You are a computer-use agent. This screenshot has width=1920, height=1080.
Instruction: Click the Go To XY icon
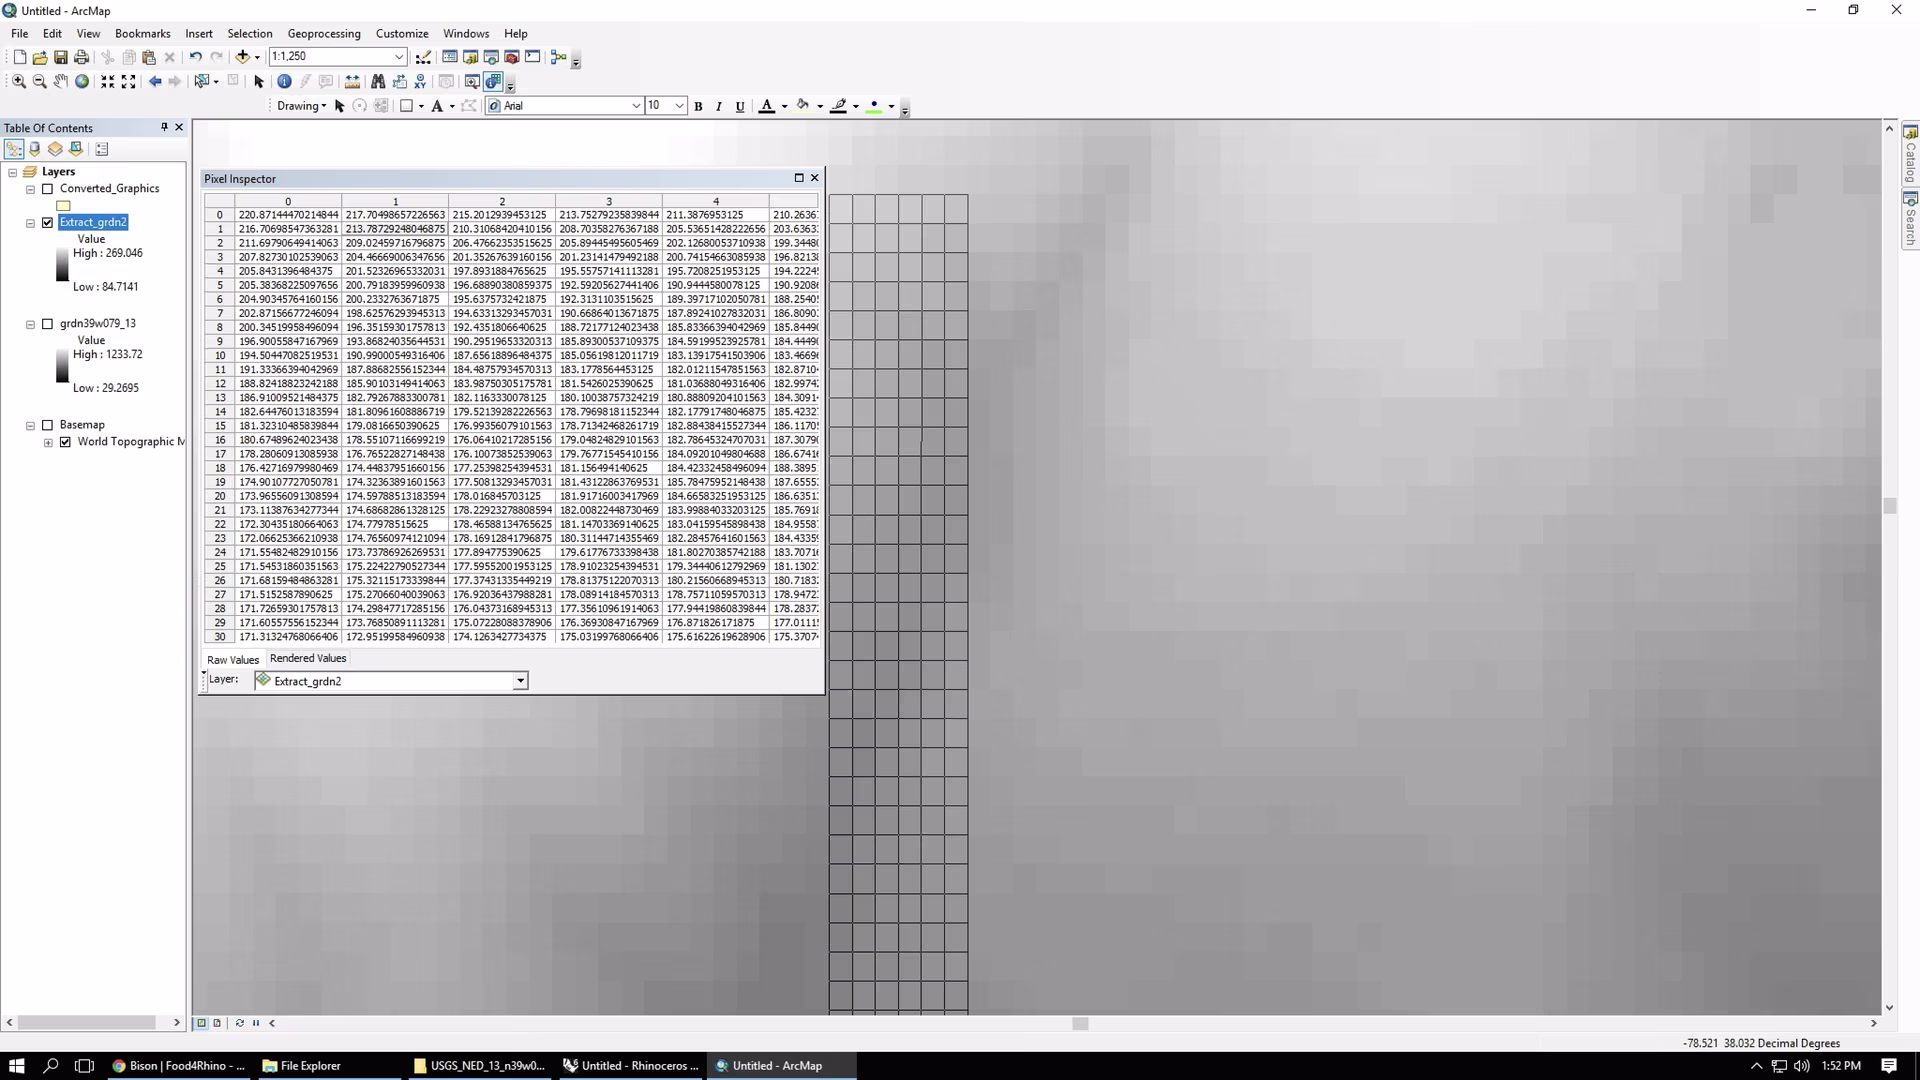tap(420, 82)
